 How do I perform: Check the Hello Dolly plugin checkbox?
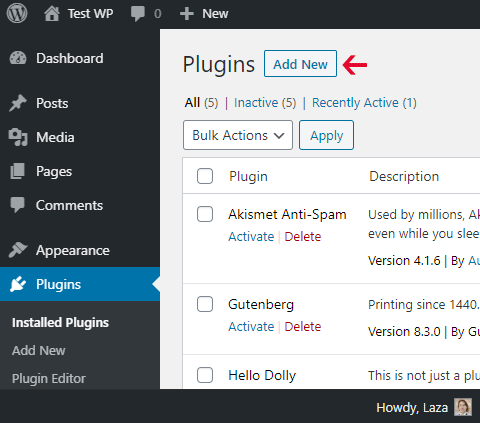205,375
